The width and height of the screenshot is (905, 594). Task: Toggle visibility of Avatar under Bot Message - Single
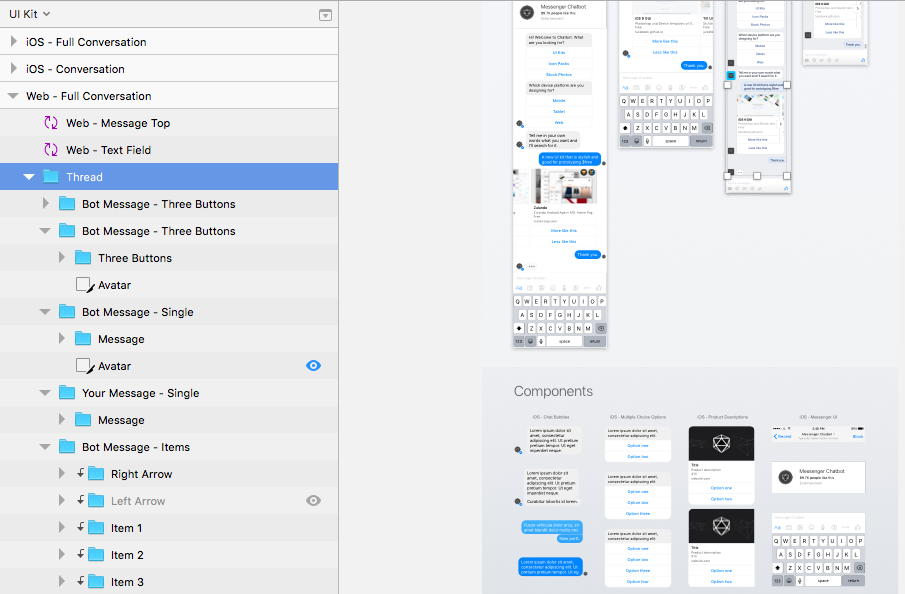[x=313, y=366]
